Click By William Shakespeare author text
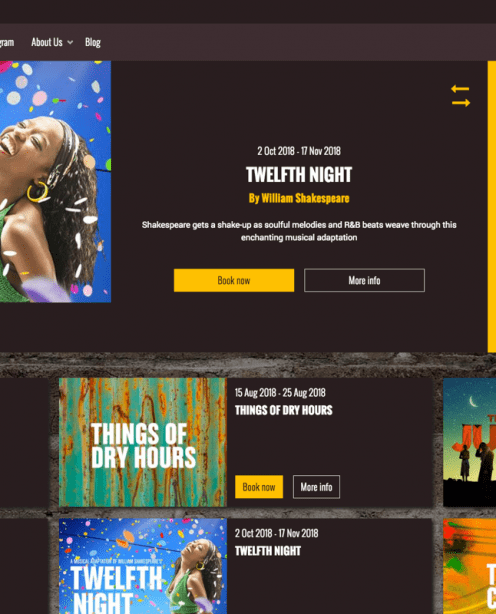 click(299, 198)
